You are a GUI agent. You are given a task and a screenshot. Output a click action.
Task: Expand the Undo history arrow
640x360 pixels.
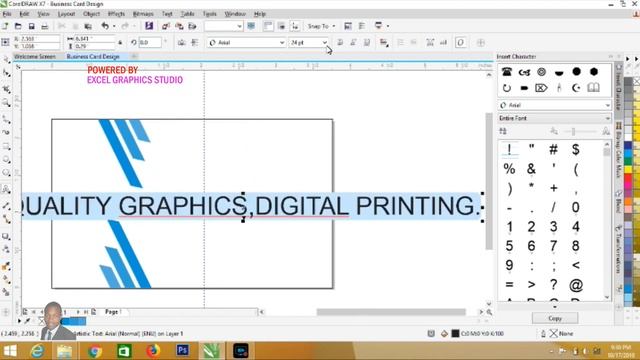click(x=114, y=26)
